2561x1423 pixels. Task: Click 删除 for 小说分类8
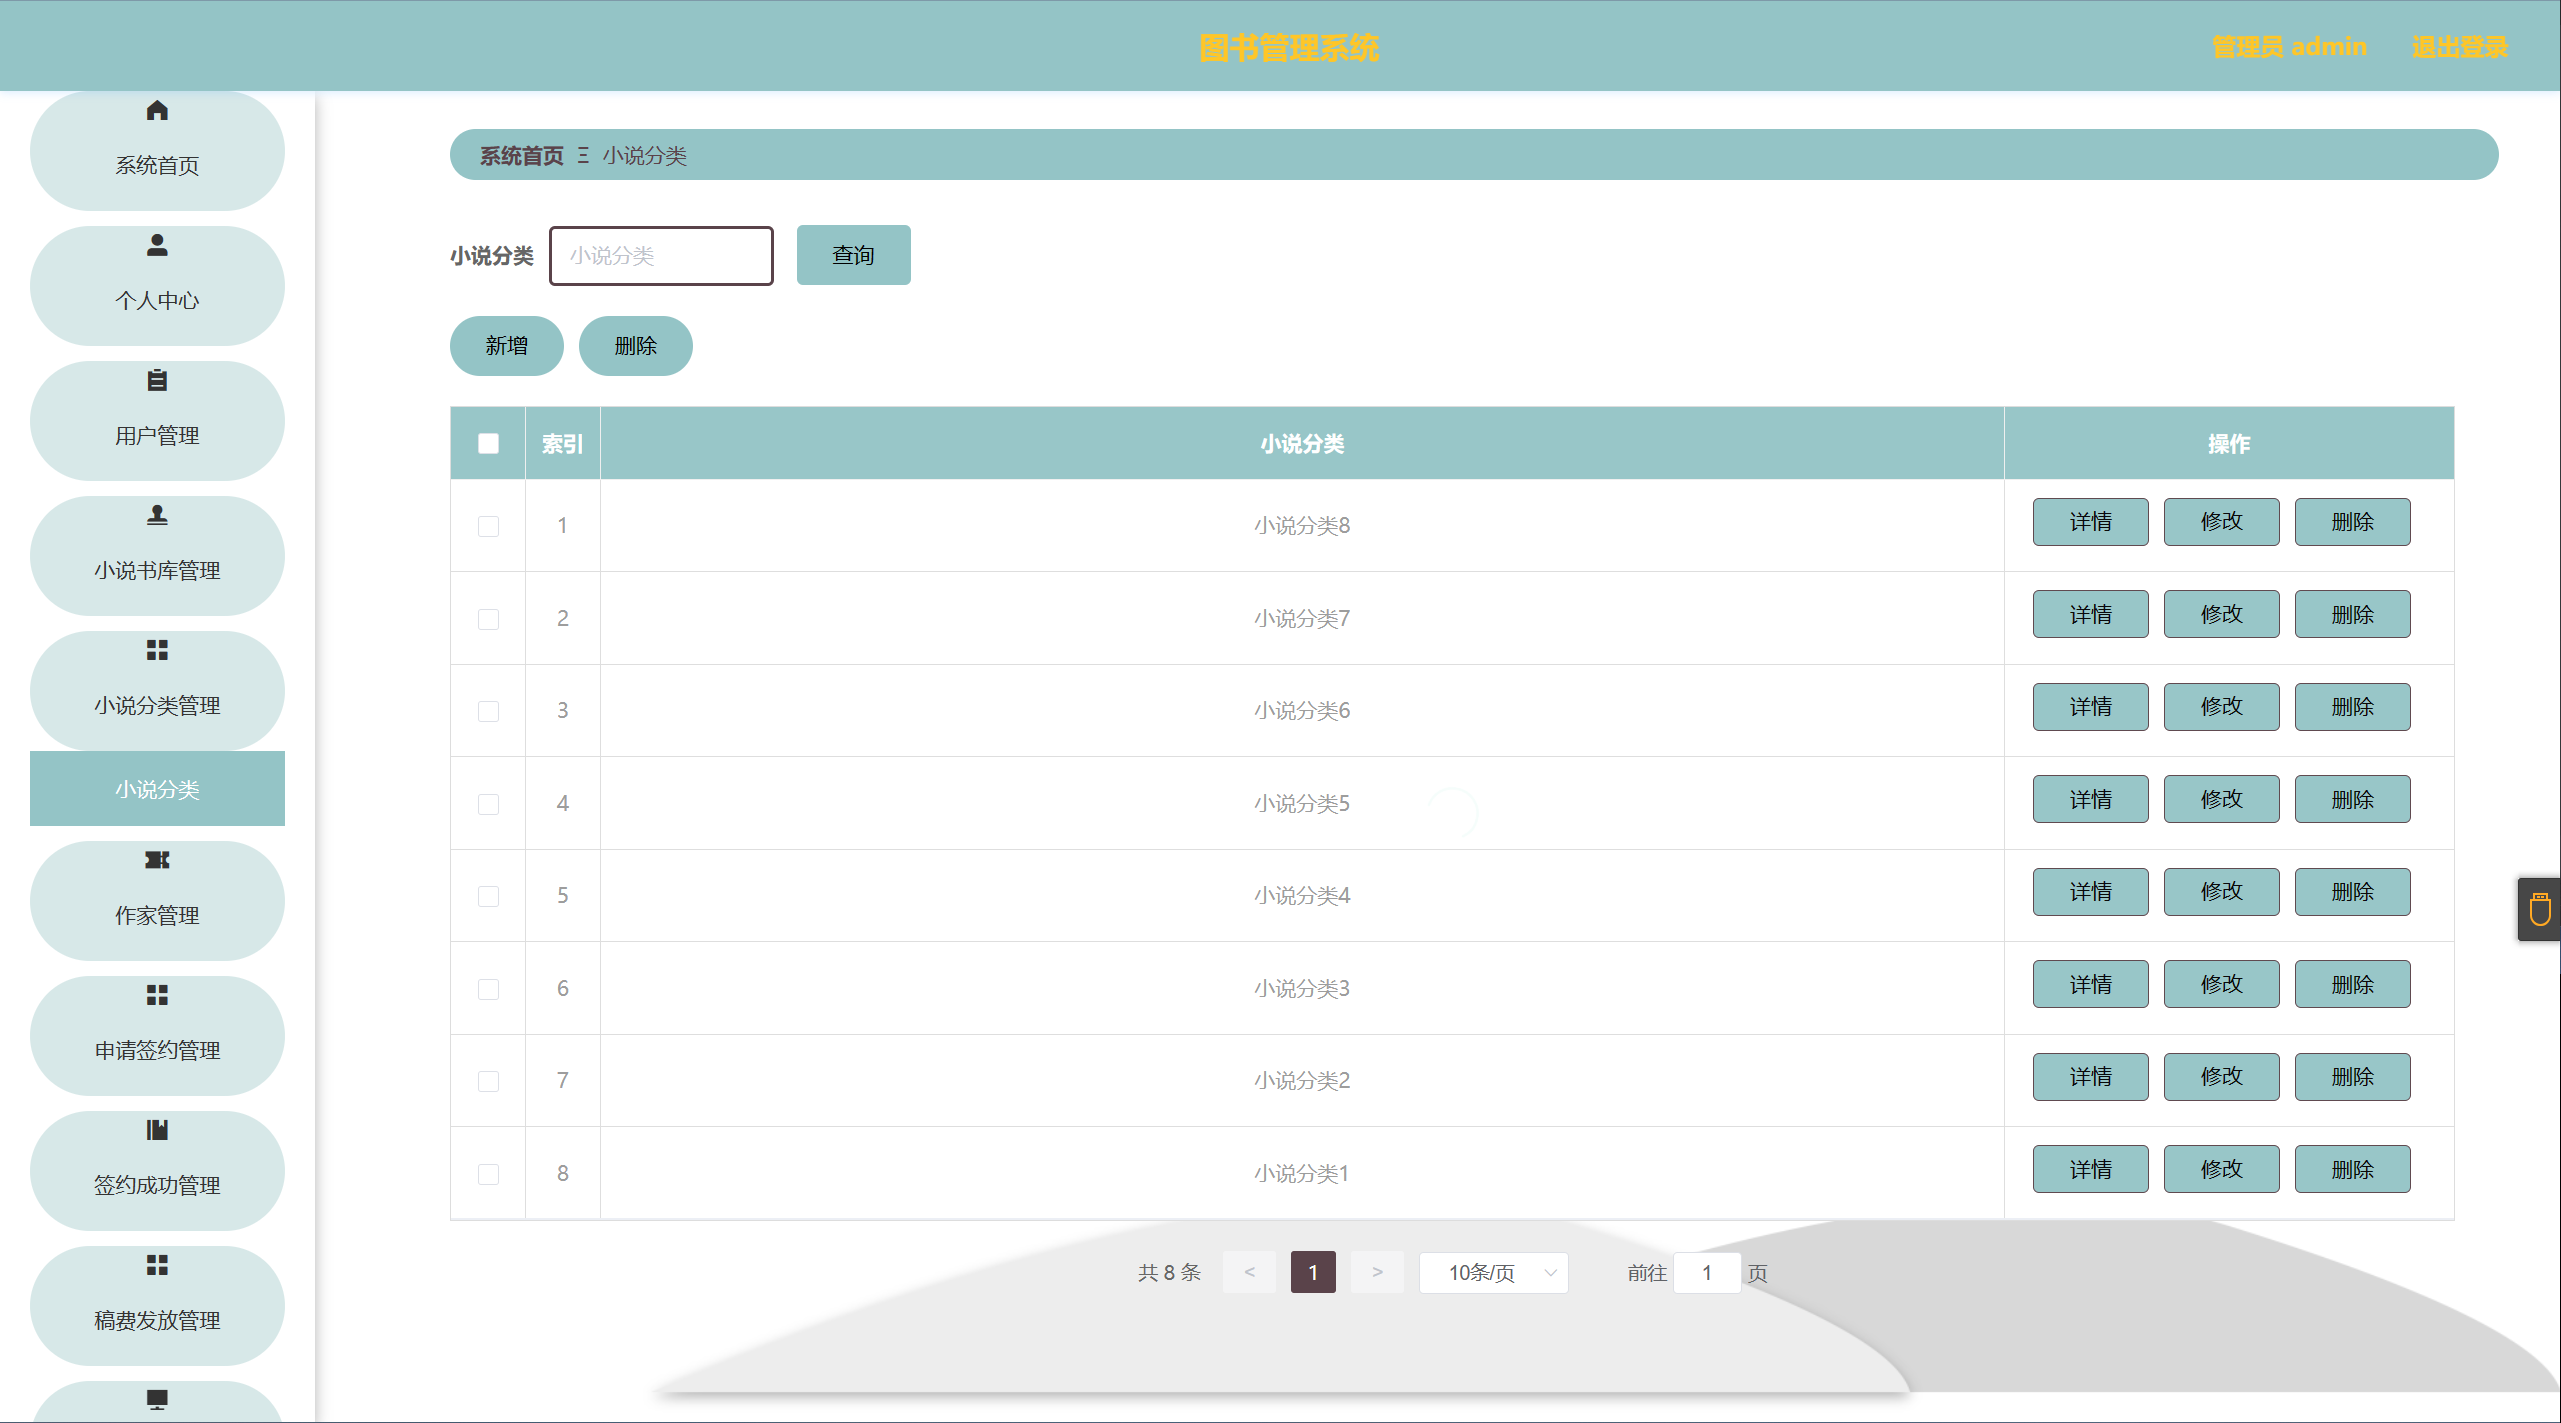(2352, 522)
